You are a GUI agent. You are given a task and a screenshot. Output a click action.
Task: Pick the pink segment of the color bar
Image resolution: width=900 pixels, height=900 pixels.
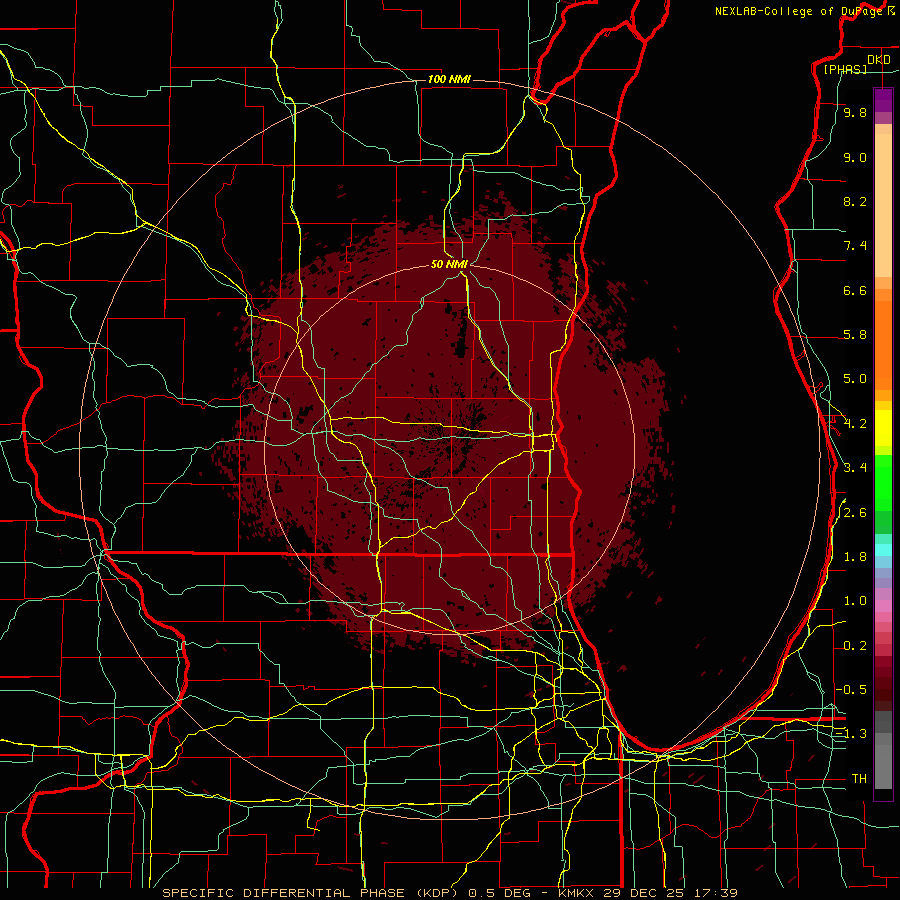(883, 606)
